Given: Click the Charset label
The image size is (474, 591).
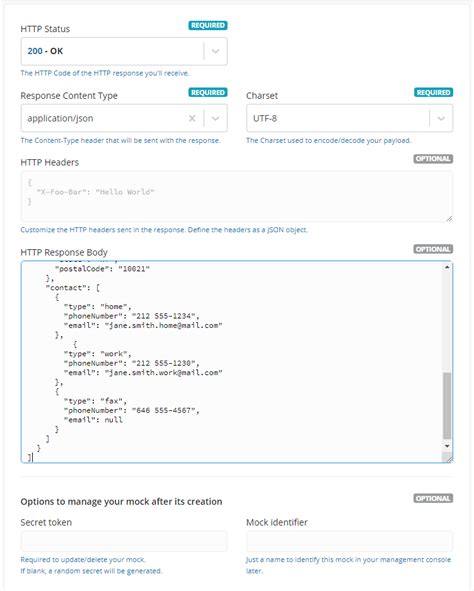Looking at the screenshot, I should [262, 96].
